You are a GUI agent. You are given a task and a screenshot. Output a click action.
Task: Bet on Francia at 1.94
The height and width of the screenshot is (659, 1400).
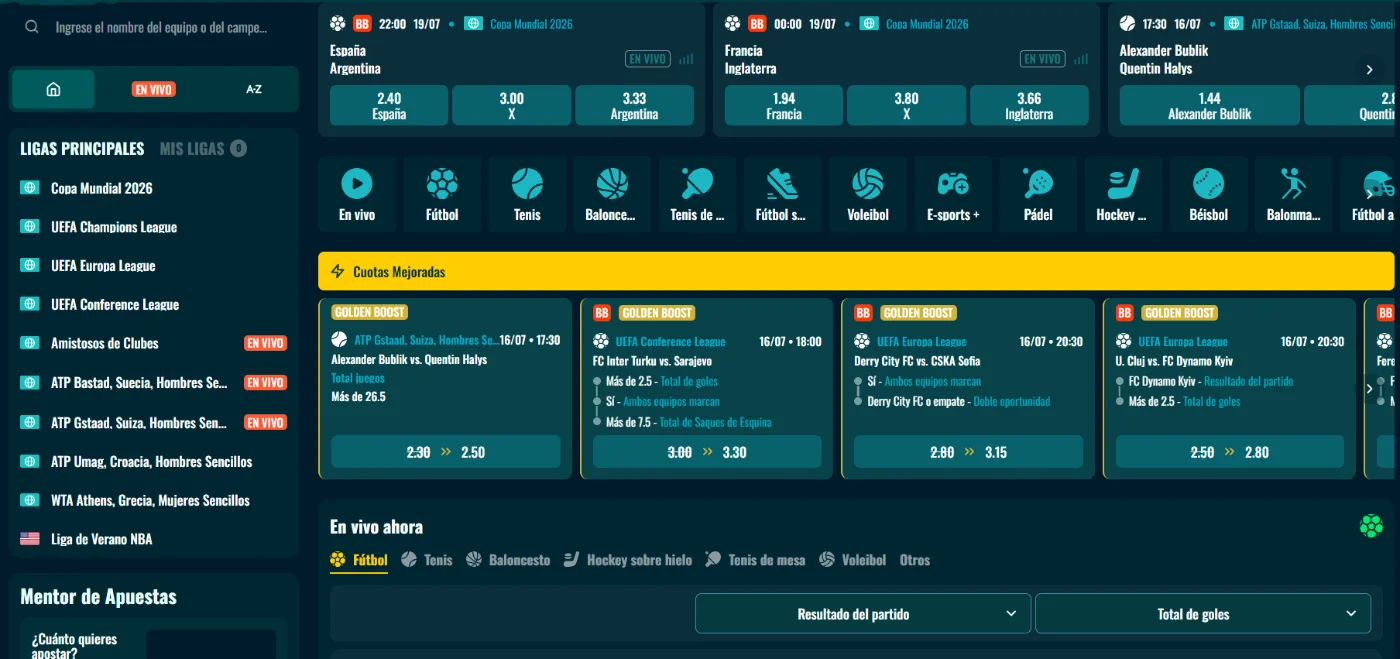click(x=784, y=105)
